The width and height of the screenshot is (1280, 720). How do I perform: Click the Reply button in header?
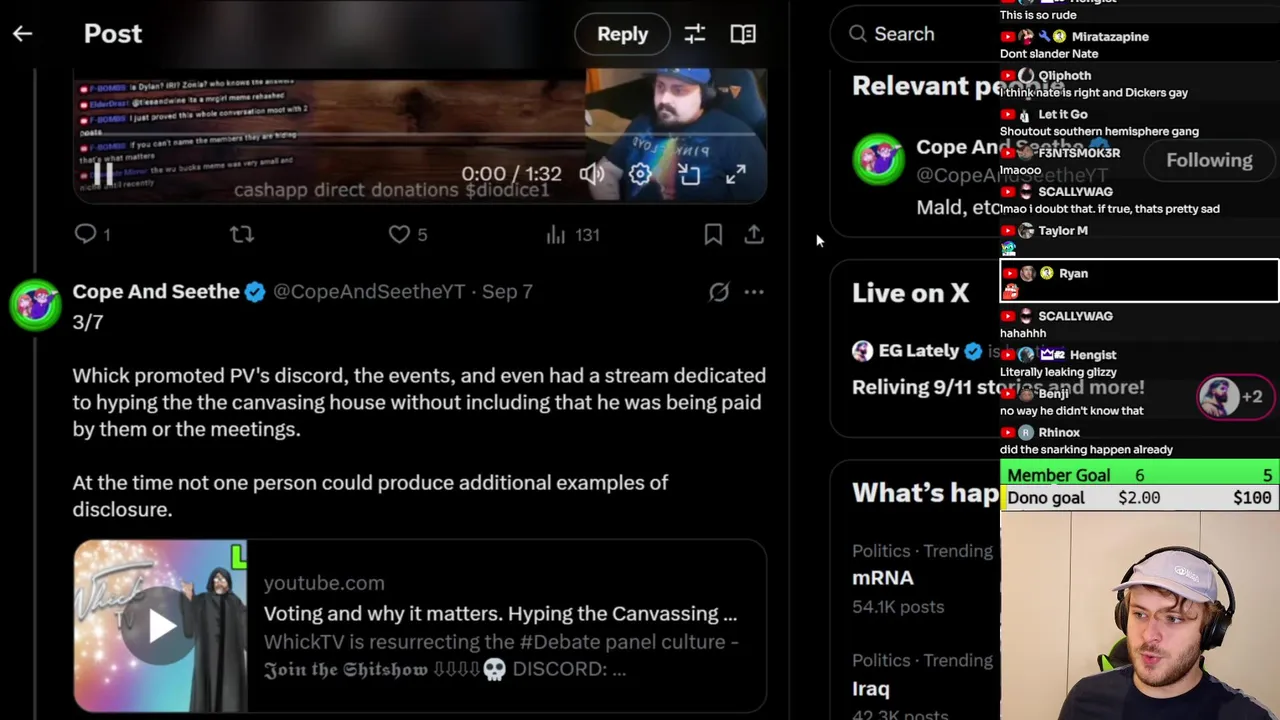point(623,34)
